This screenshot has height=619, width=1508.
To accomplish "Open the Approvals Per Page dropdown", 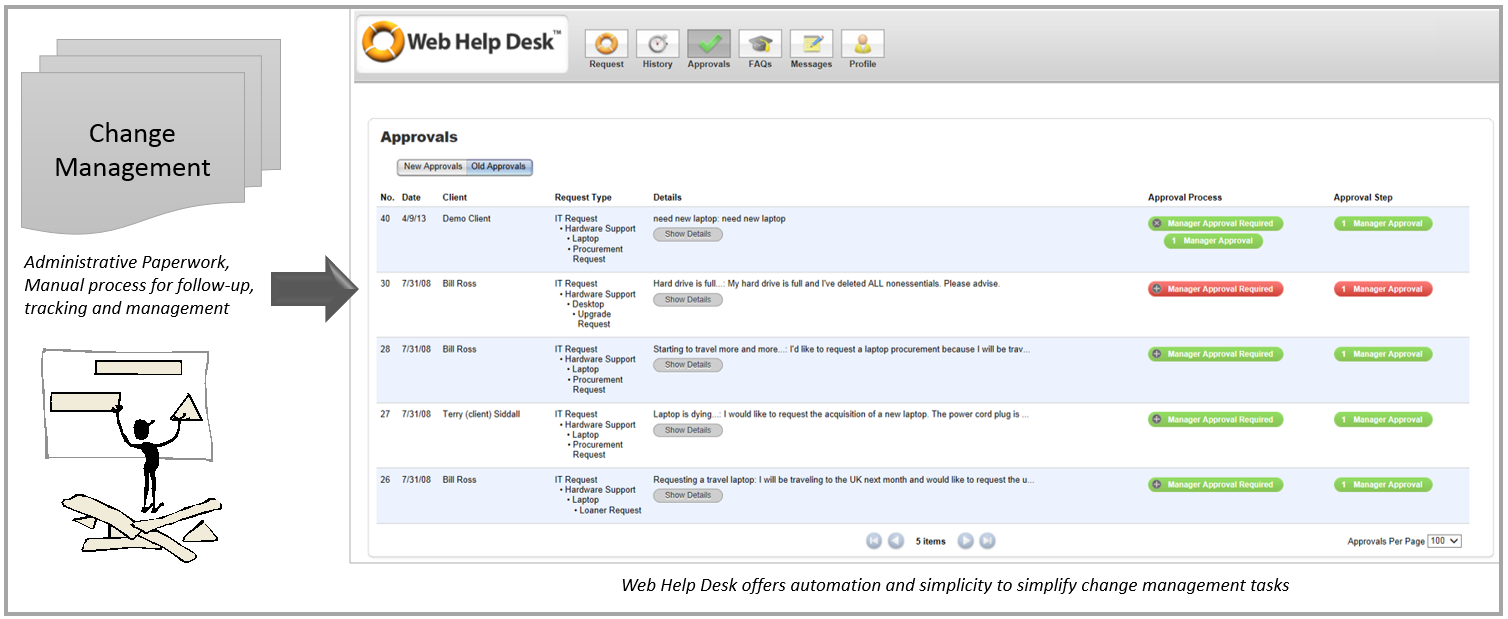I will (1445, 541).
